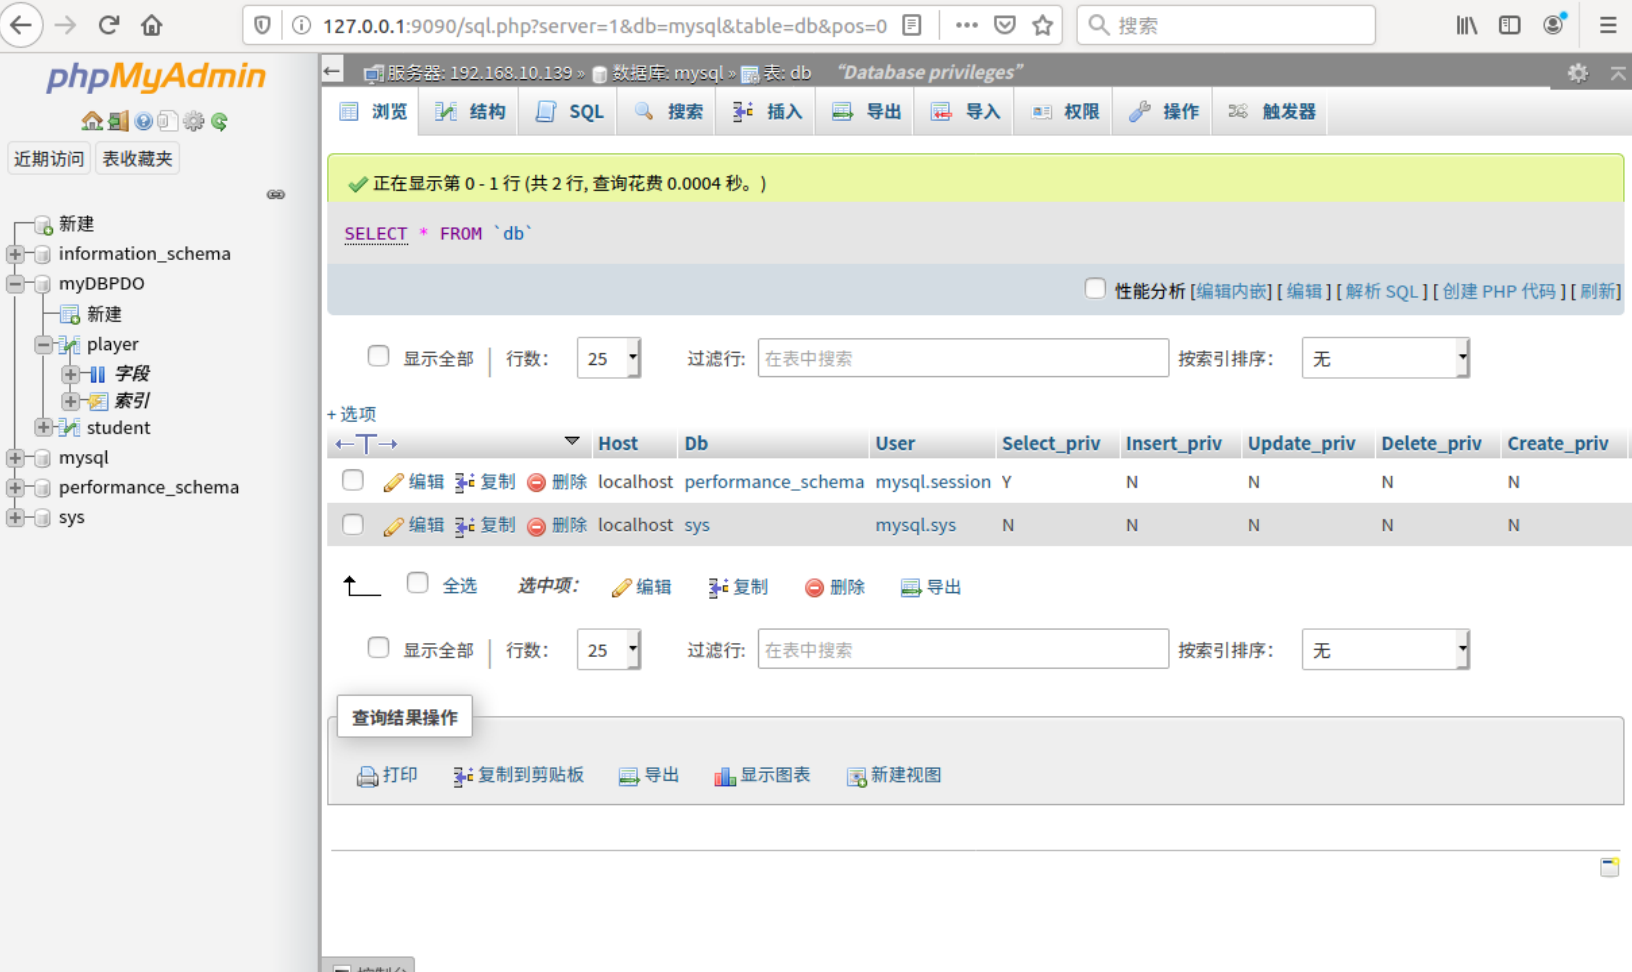Open performance_schema database in the tree
This screenshot has width=1632, height=972.
[148, 487]
